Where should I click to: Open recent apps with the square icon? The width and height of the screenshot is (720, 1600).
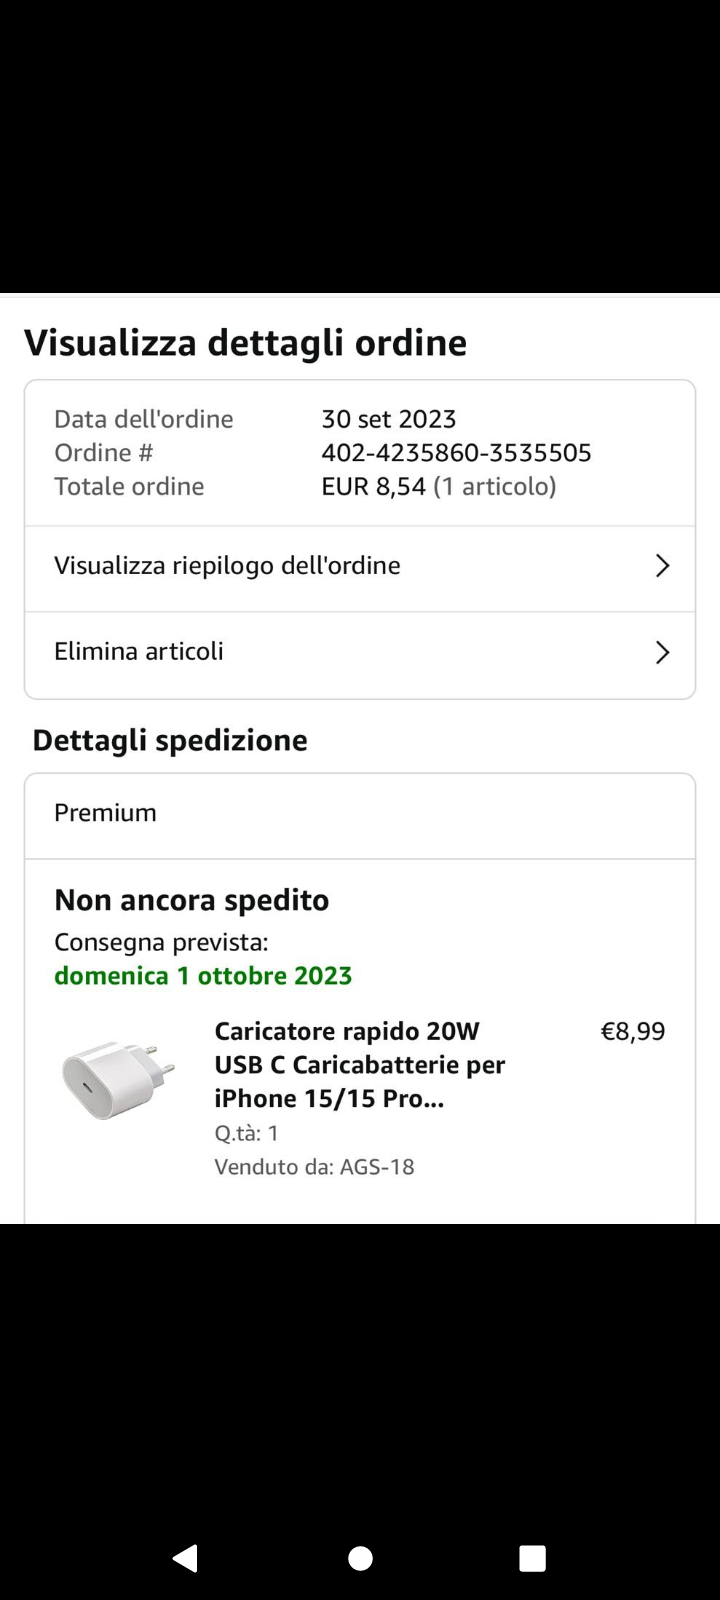click(533, 1558)
